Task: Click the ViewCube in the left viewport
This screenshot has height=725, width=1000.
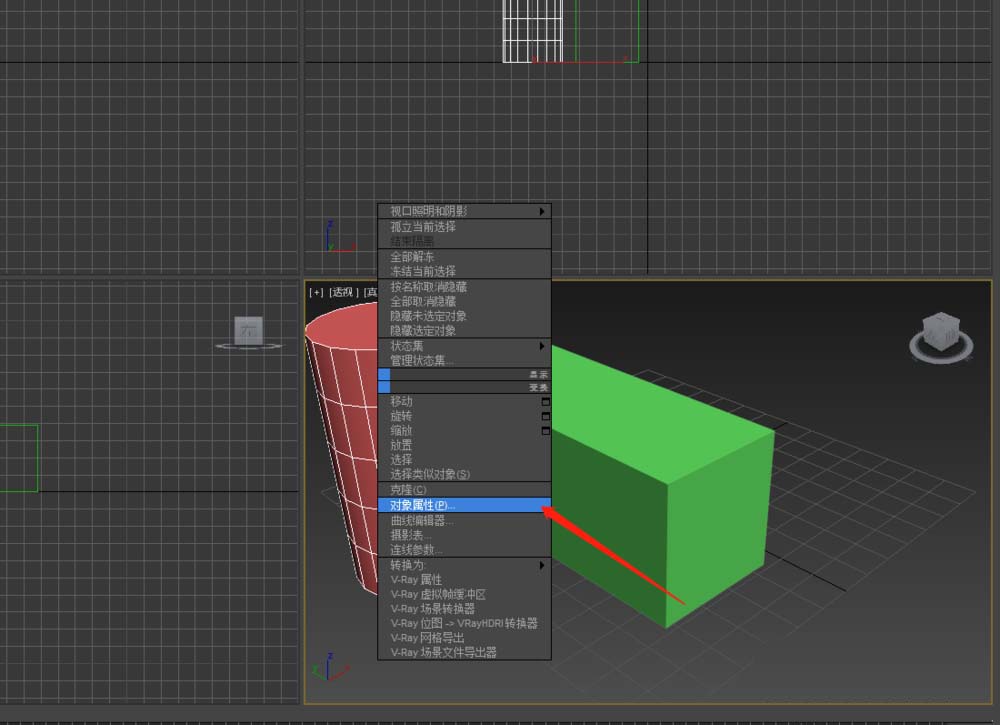Action: pos(249,333)
